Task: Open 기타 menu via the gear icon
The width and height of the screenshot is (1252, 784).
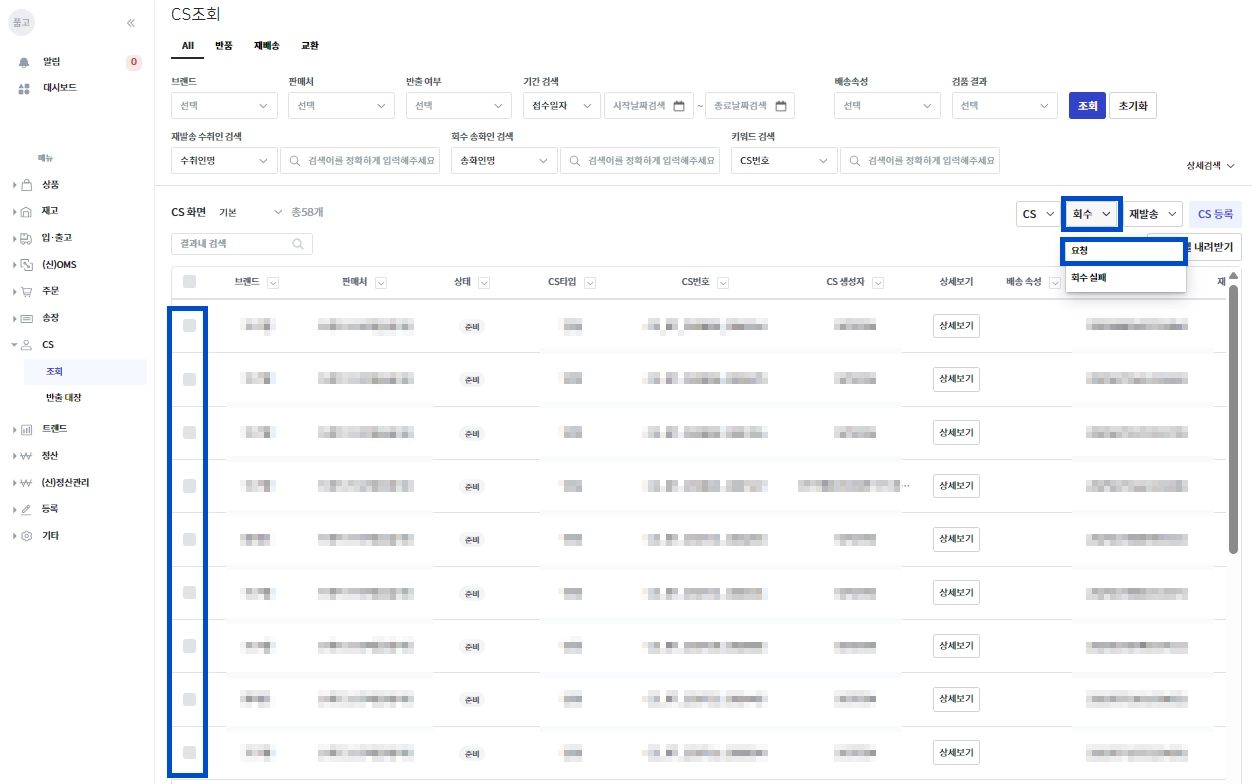Action: point(27,536)
